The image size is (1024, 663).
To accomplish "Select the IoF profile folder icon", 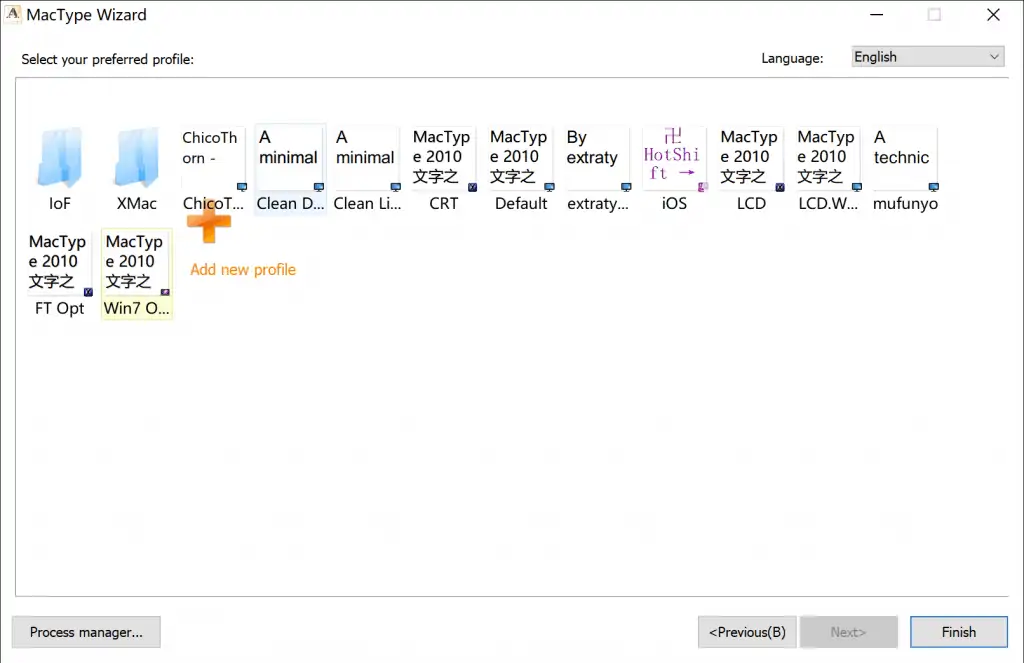I will 59,157.
